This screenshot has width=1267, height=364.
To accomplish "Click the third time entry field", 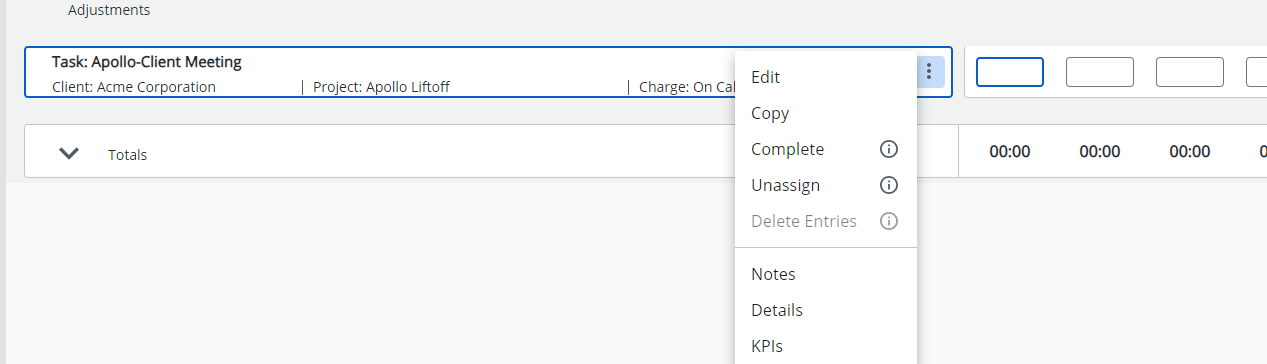I will click(x=1190, y=72).
